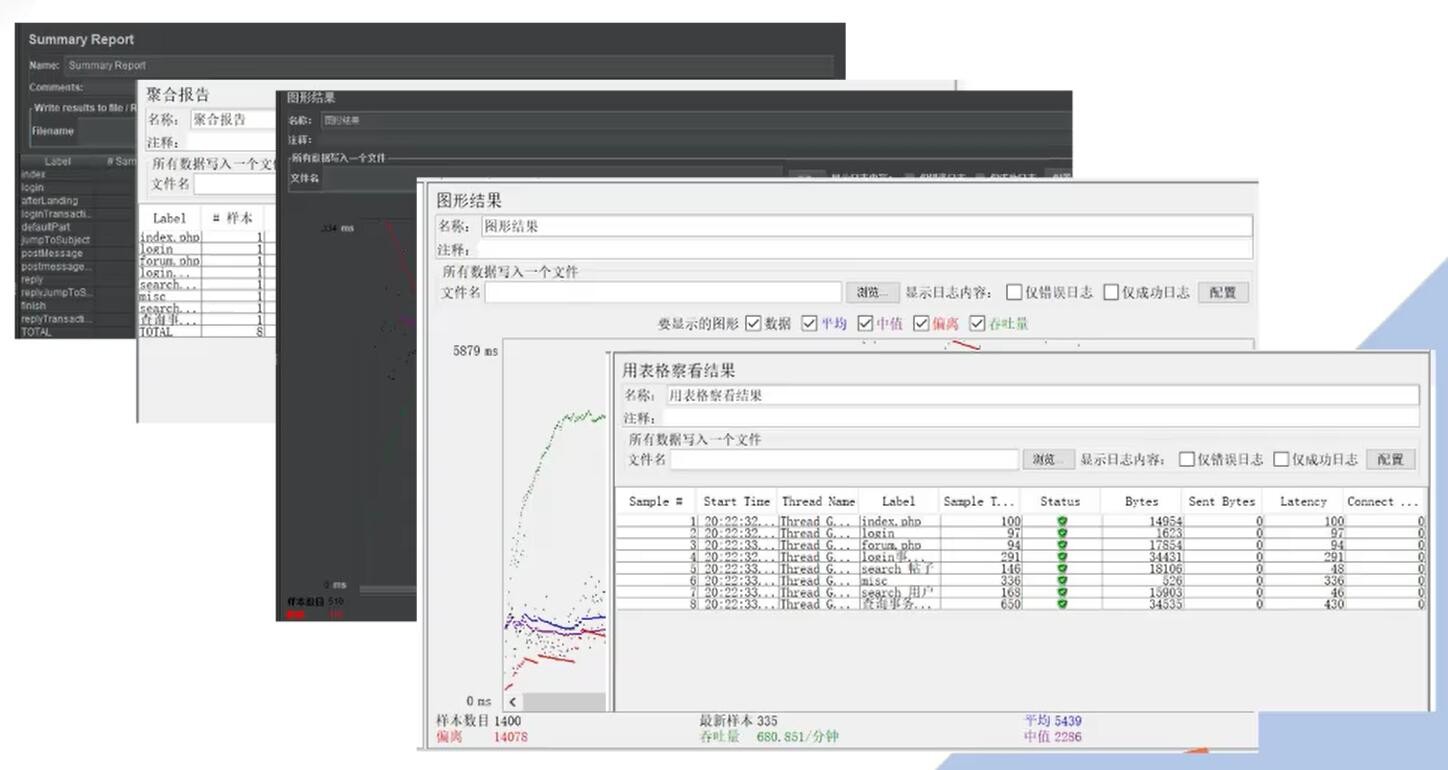Click the 文件名 field in the table results panel

(844, 459)
